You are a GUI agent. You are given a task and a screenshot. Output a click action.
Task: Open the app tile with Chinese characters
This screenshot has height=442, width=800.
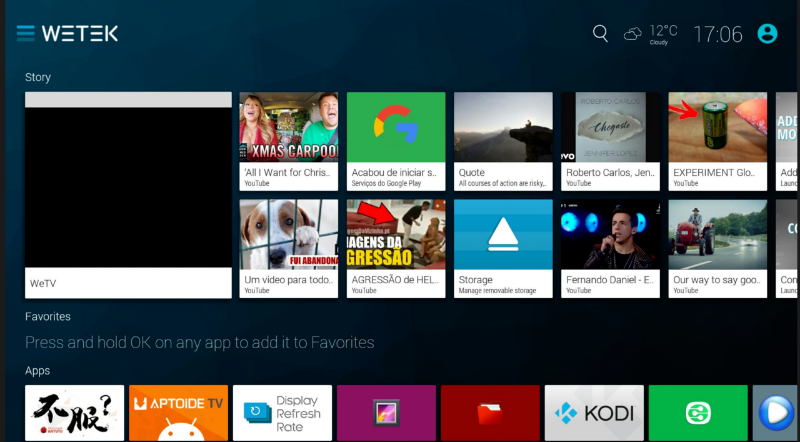pos(74,413)
